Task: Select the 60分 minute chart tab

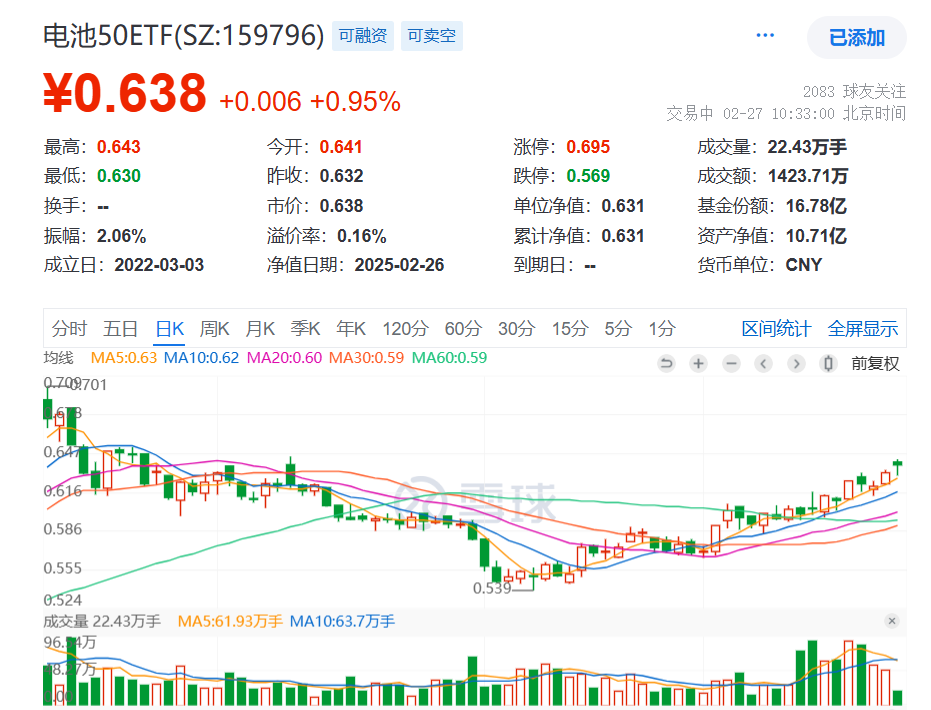Action: pyautogui.click(x=463, y=328)
